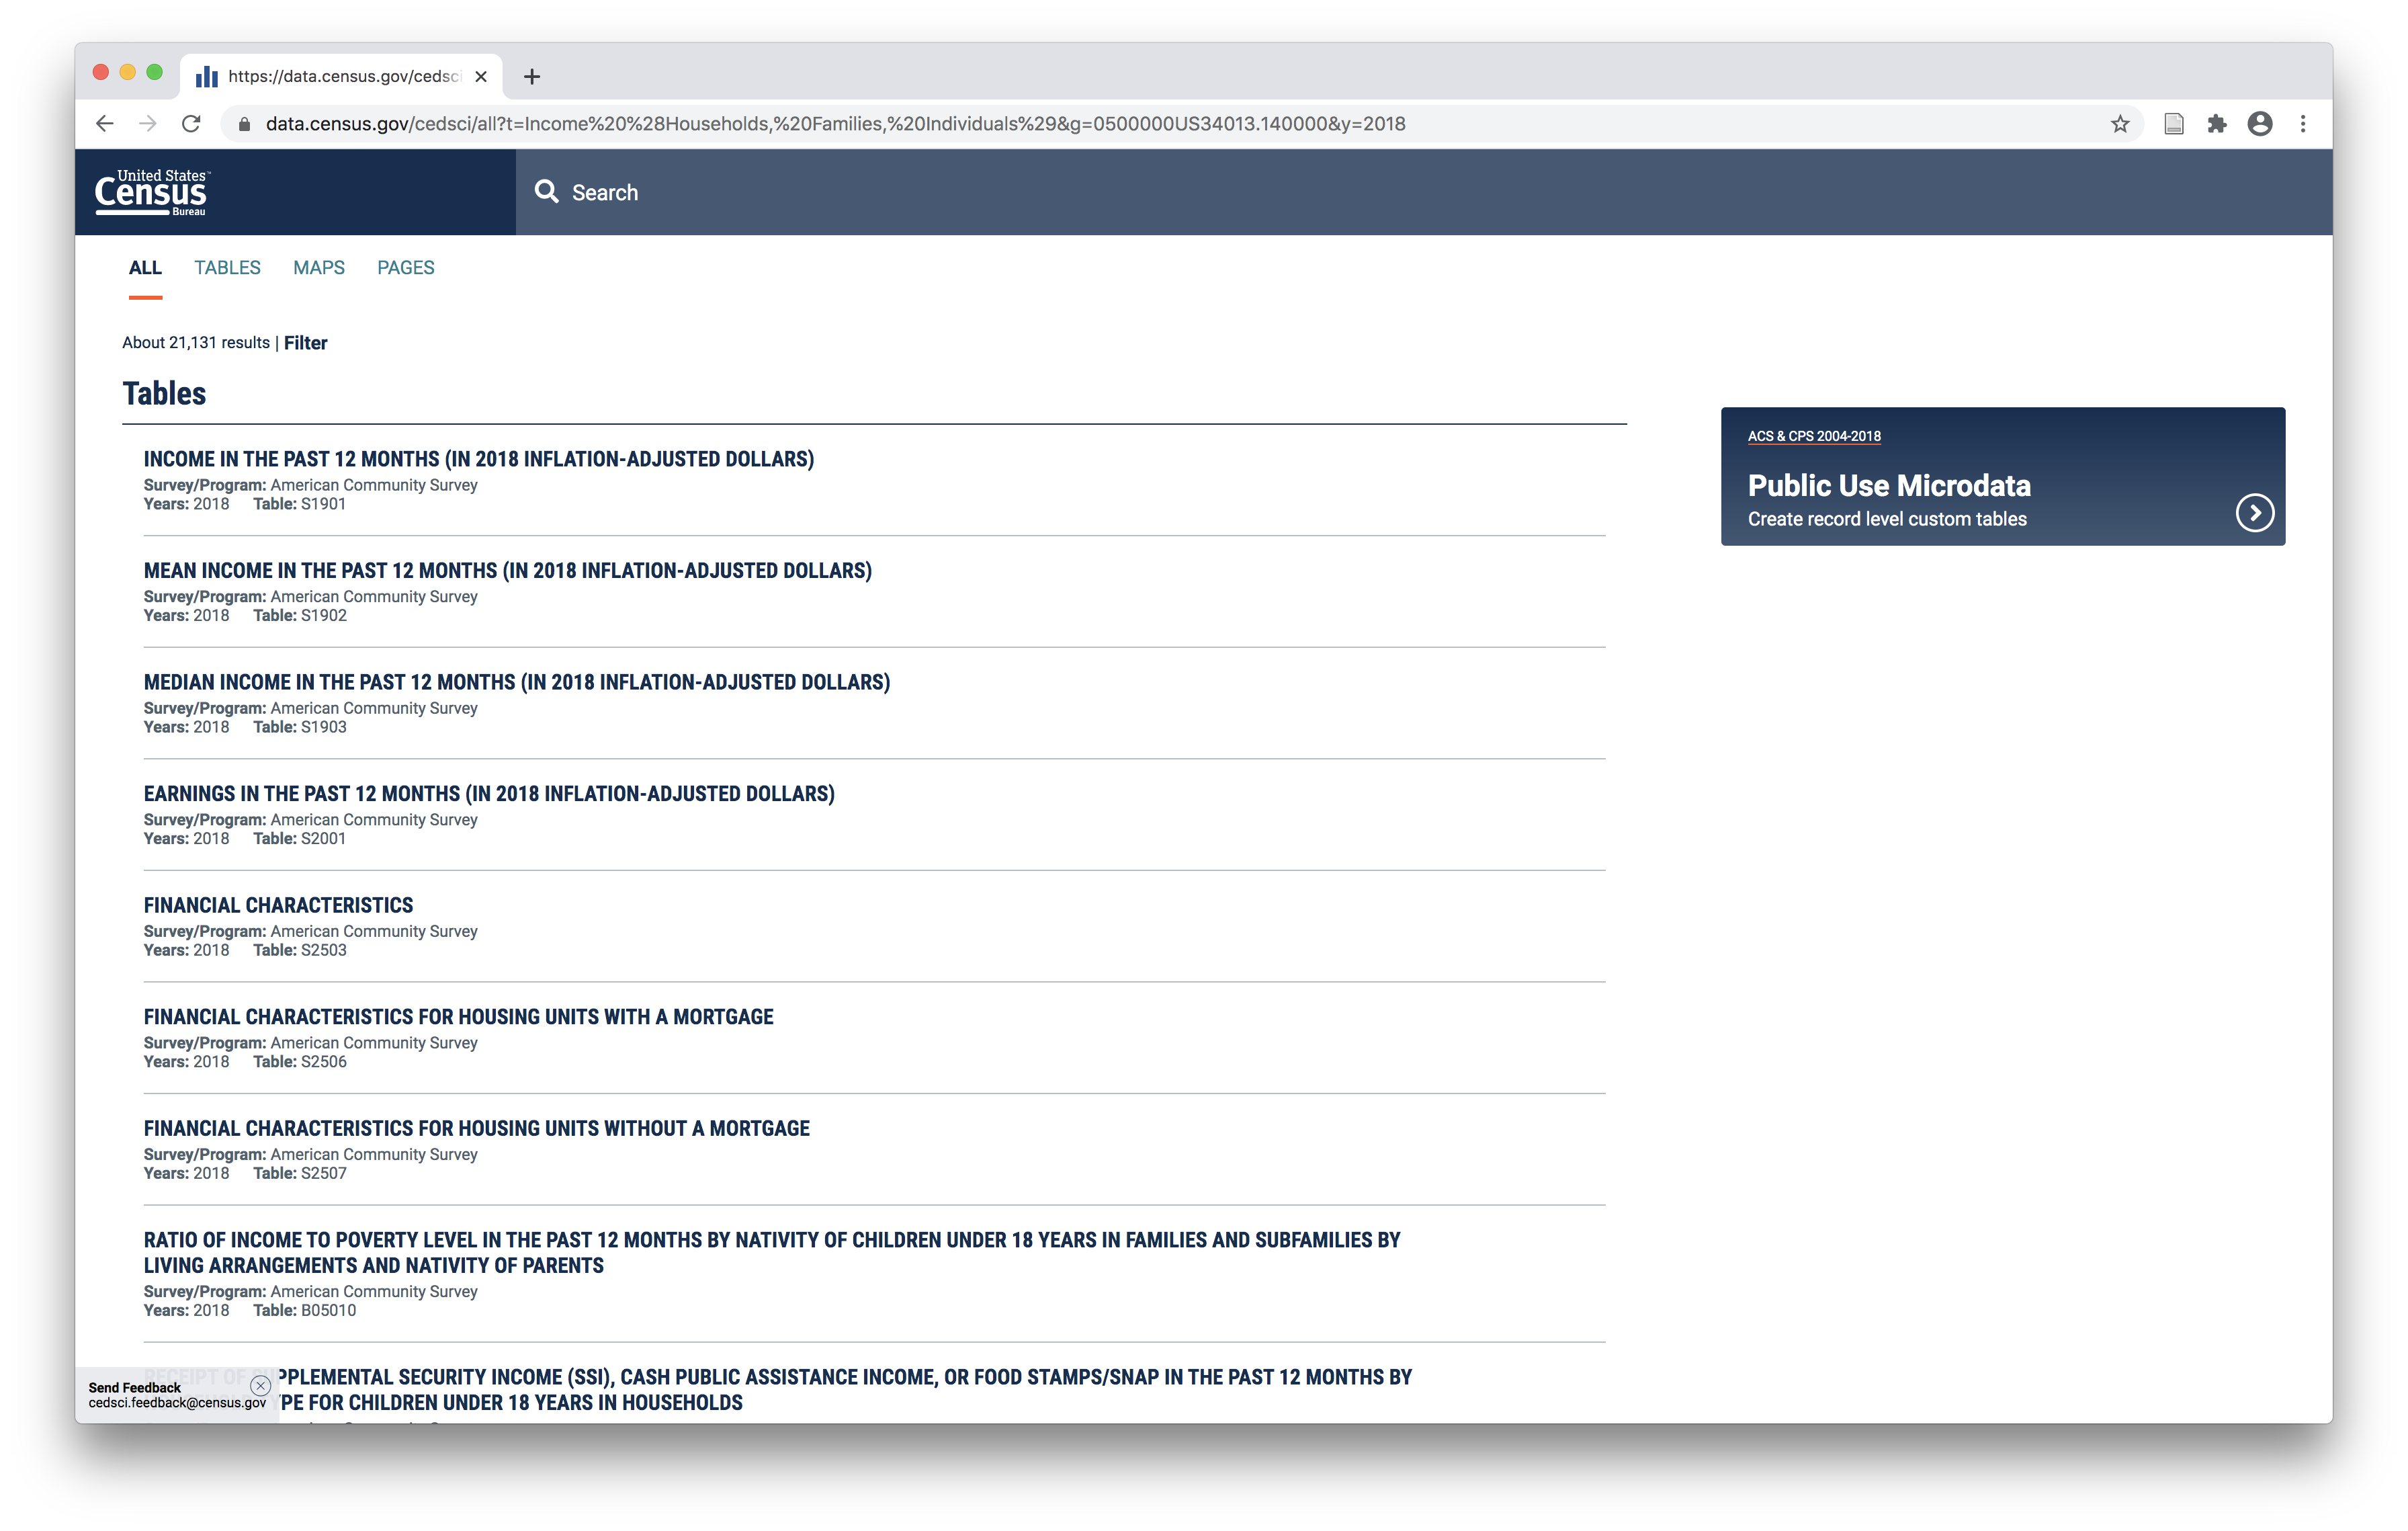Click the Census Bureau logo

tap(151, 192)
